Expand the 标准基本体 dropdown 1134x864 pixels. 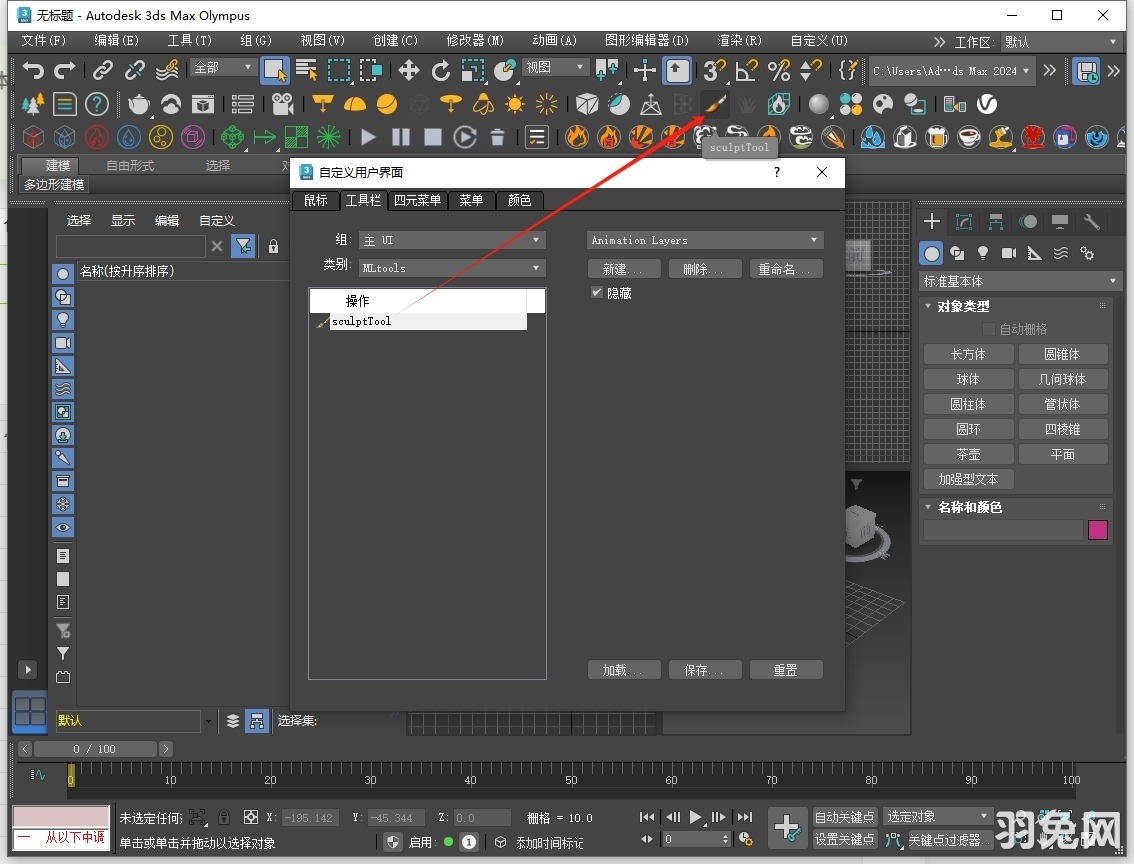pos(1019,281)
